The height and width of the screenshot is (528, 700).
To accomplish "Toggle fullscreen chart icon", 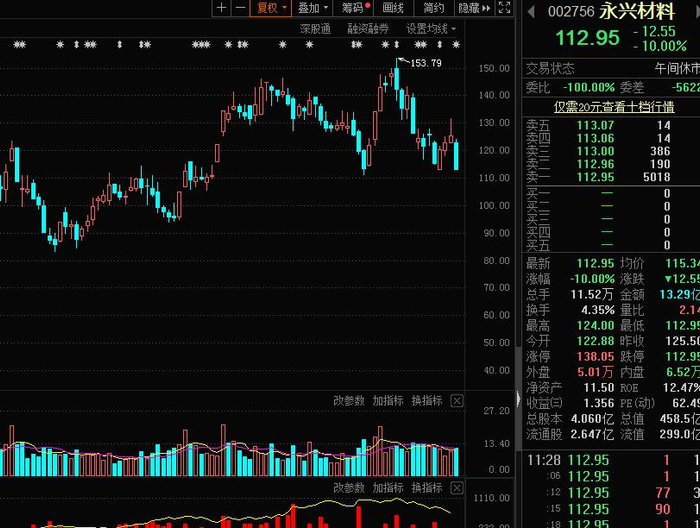I will pyautogui.click(x=504, y=8).
